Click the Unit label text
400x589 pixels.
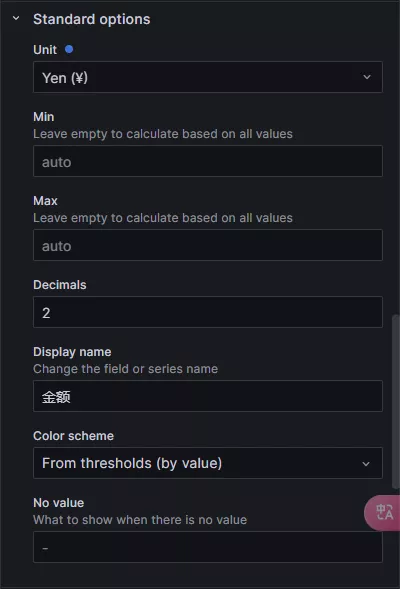point(45,50)
